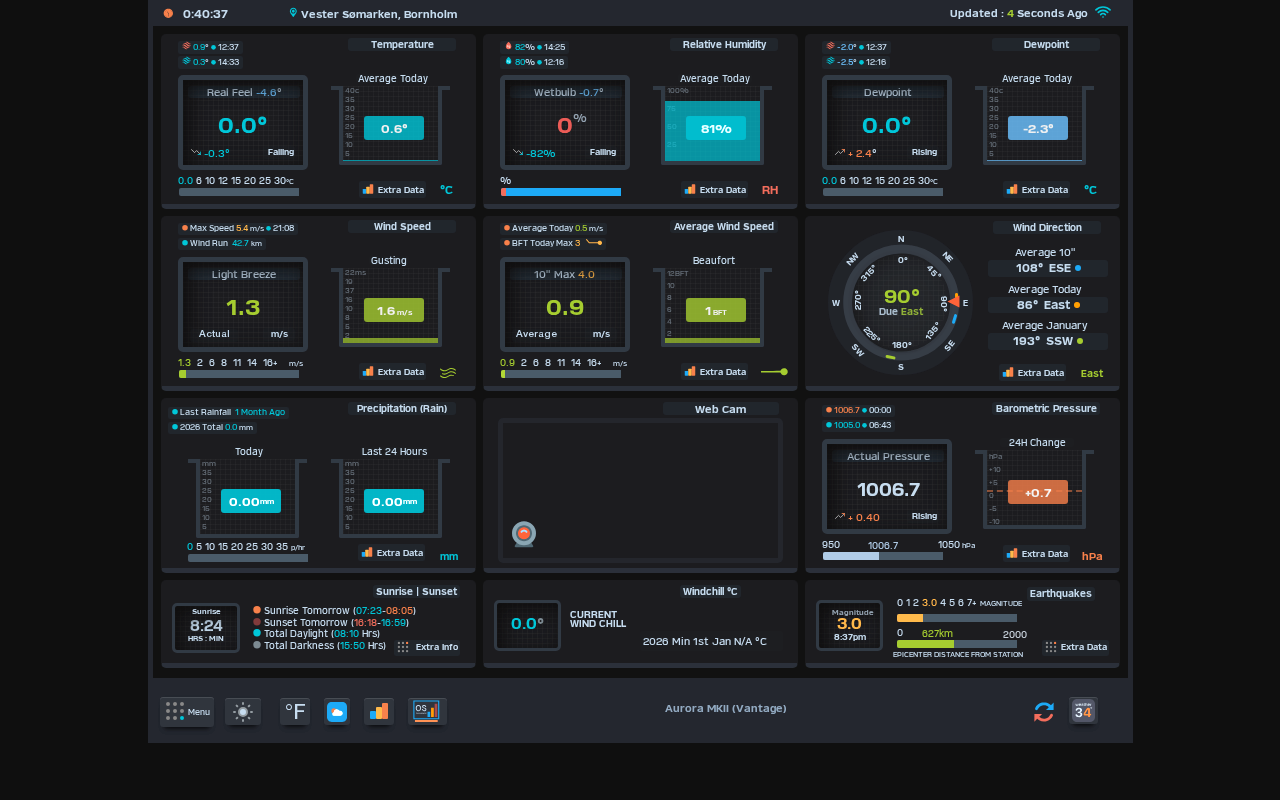Click the orange clock icon in the top bar

pos(168,14)
